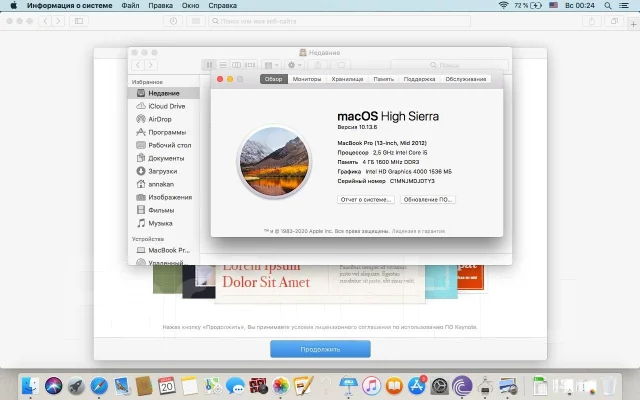Open the Правка menu

click(x=160, y=5)
